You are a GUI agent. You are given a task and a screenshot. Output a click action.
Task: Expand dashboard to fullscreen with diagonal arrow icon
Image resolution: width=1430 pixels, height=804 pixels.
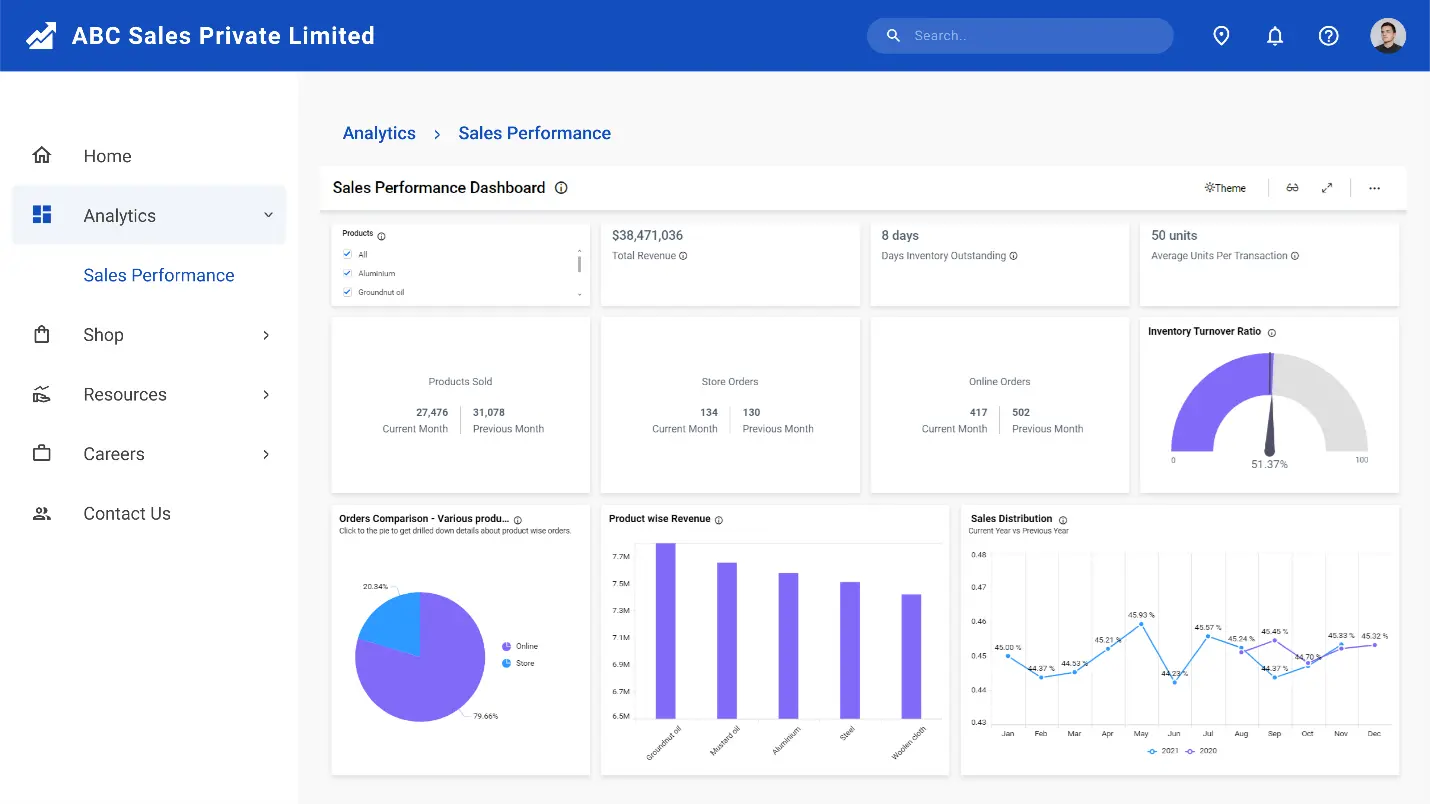pyautogui.click(x=1327, y=187)
